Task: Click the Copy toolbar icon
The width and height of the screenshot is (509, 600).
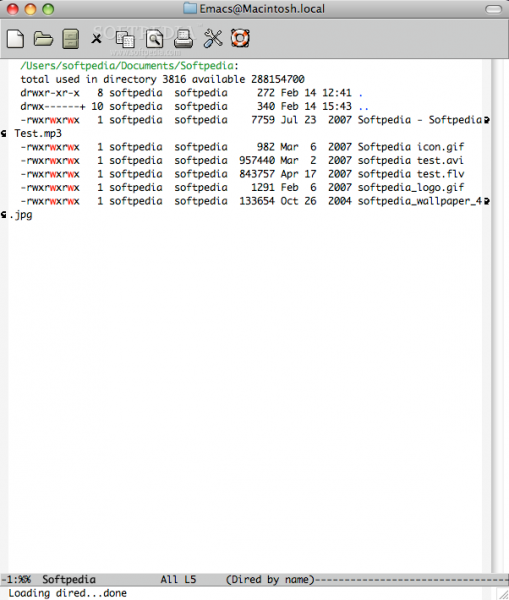Action: [125, 39]
